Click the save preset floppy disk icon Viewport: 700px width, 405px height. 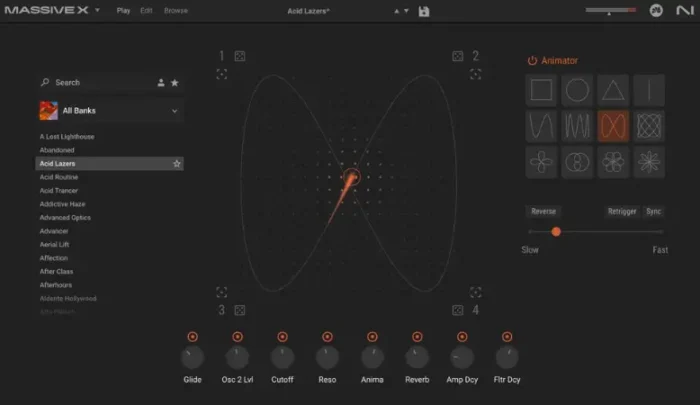pyautogui.click(x=424, y=11)
